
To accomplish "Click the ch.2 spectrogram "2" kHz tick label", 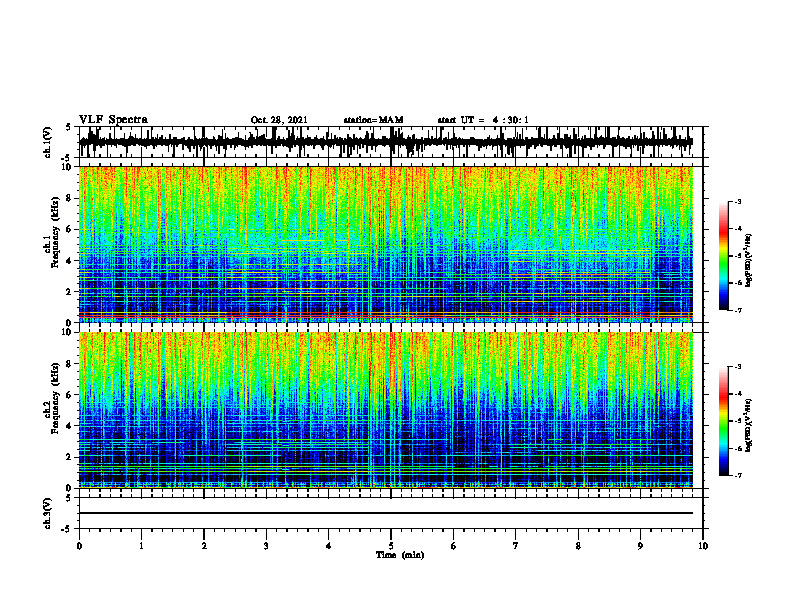I will pyautogui.click(x=71, y=456).
